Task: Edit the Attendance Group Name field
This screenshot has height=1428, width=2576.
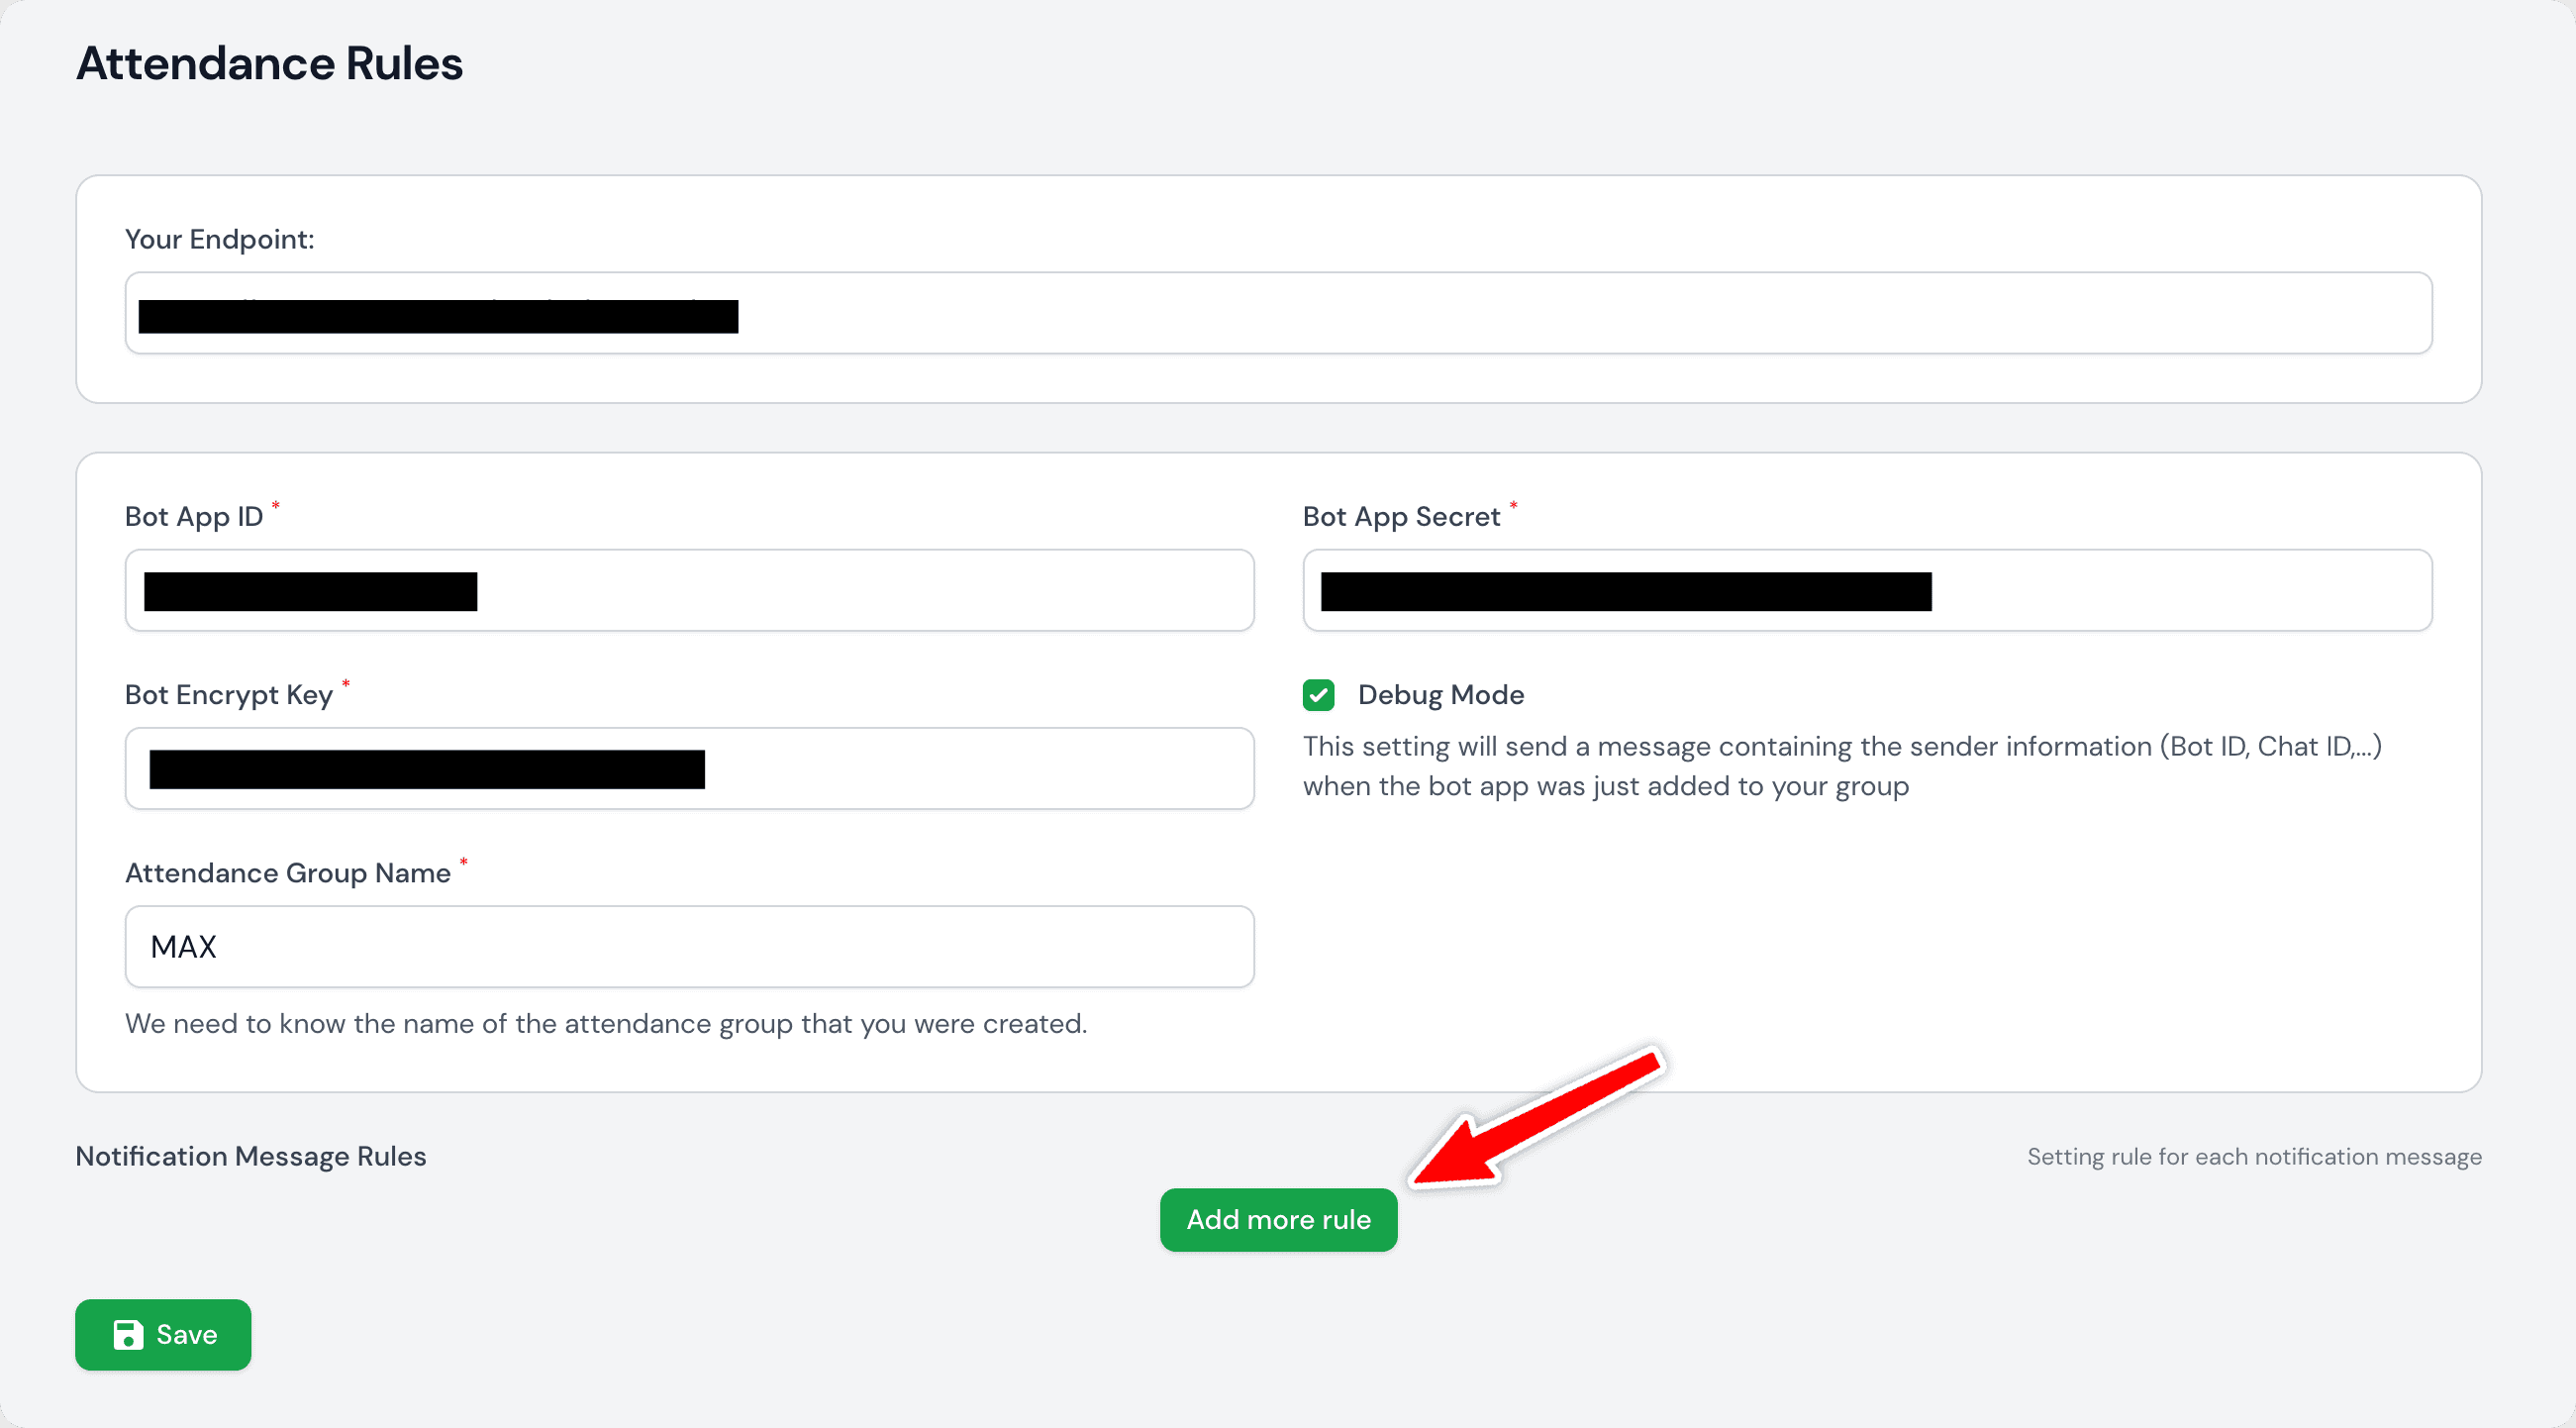Action: click(x=689, y=947)
